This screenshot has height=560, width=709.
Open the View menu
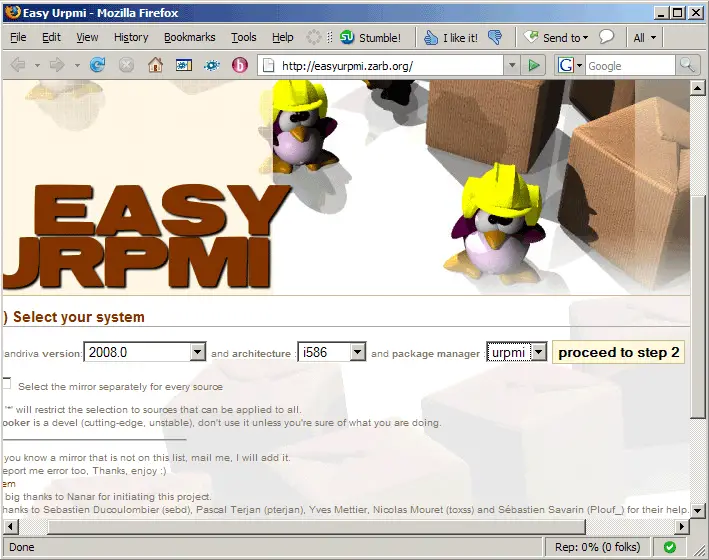87,38
